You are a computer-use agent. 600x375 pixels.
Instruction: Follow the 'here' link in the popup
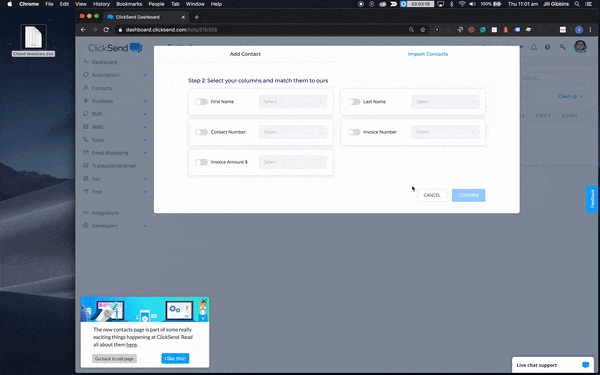(131, 345)
